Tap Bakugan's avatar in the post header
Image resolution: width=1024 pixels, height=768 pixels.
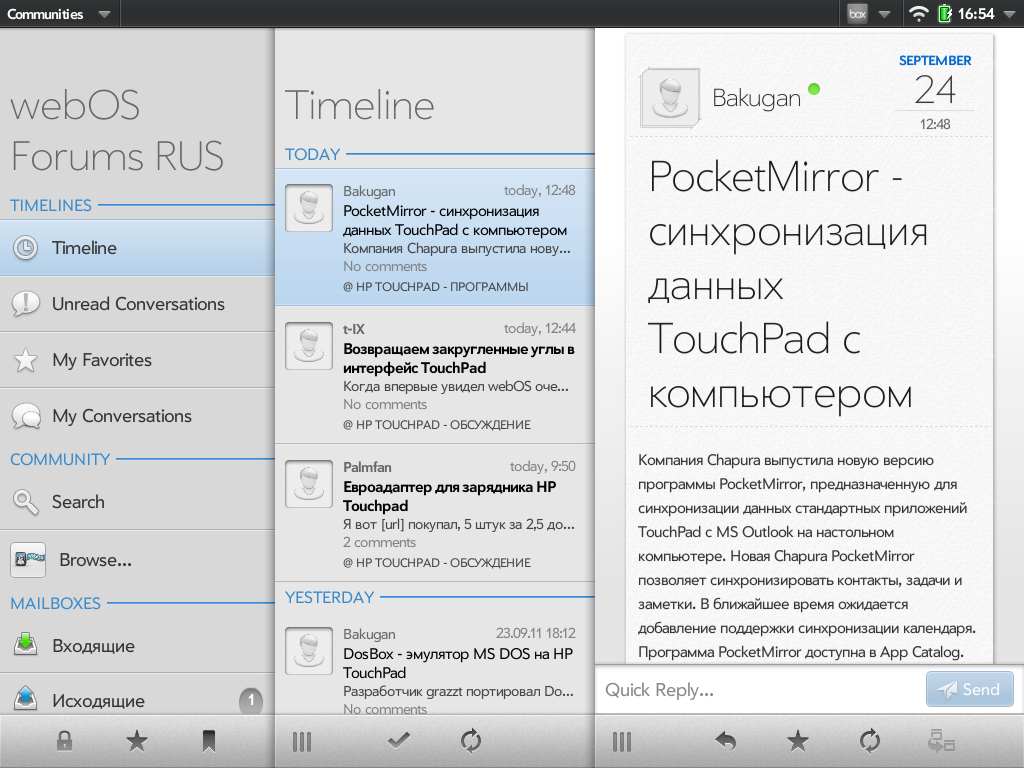click(669, 98)
